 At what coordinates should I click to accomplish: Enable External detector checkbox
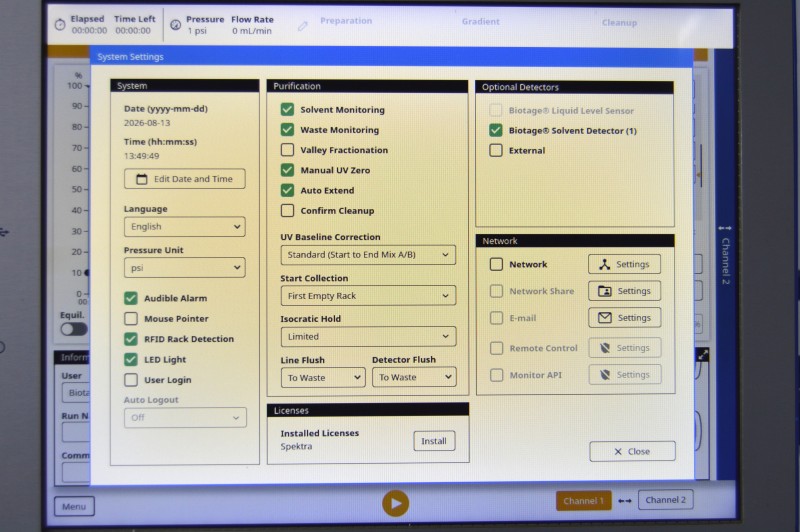click(495, 150)
